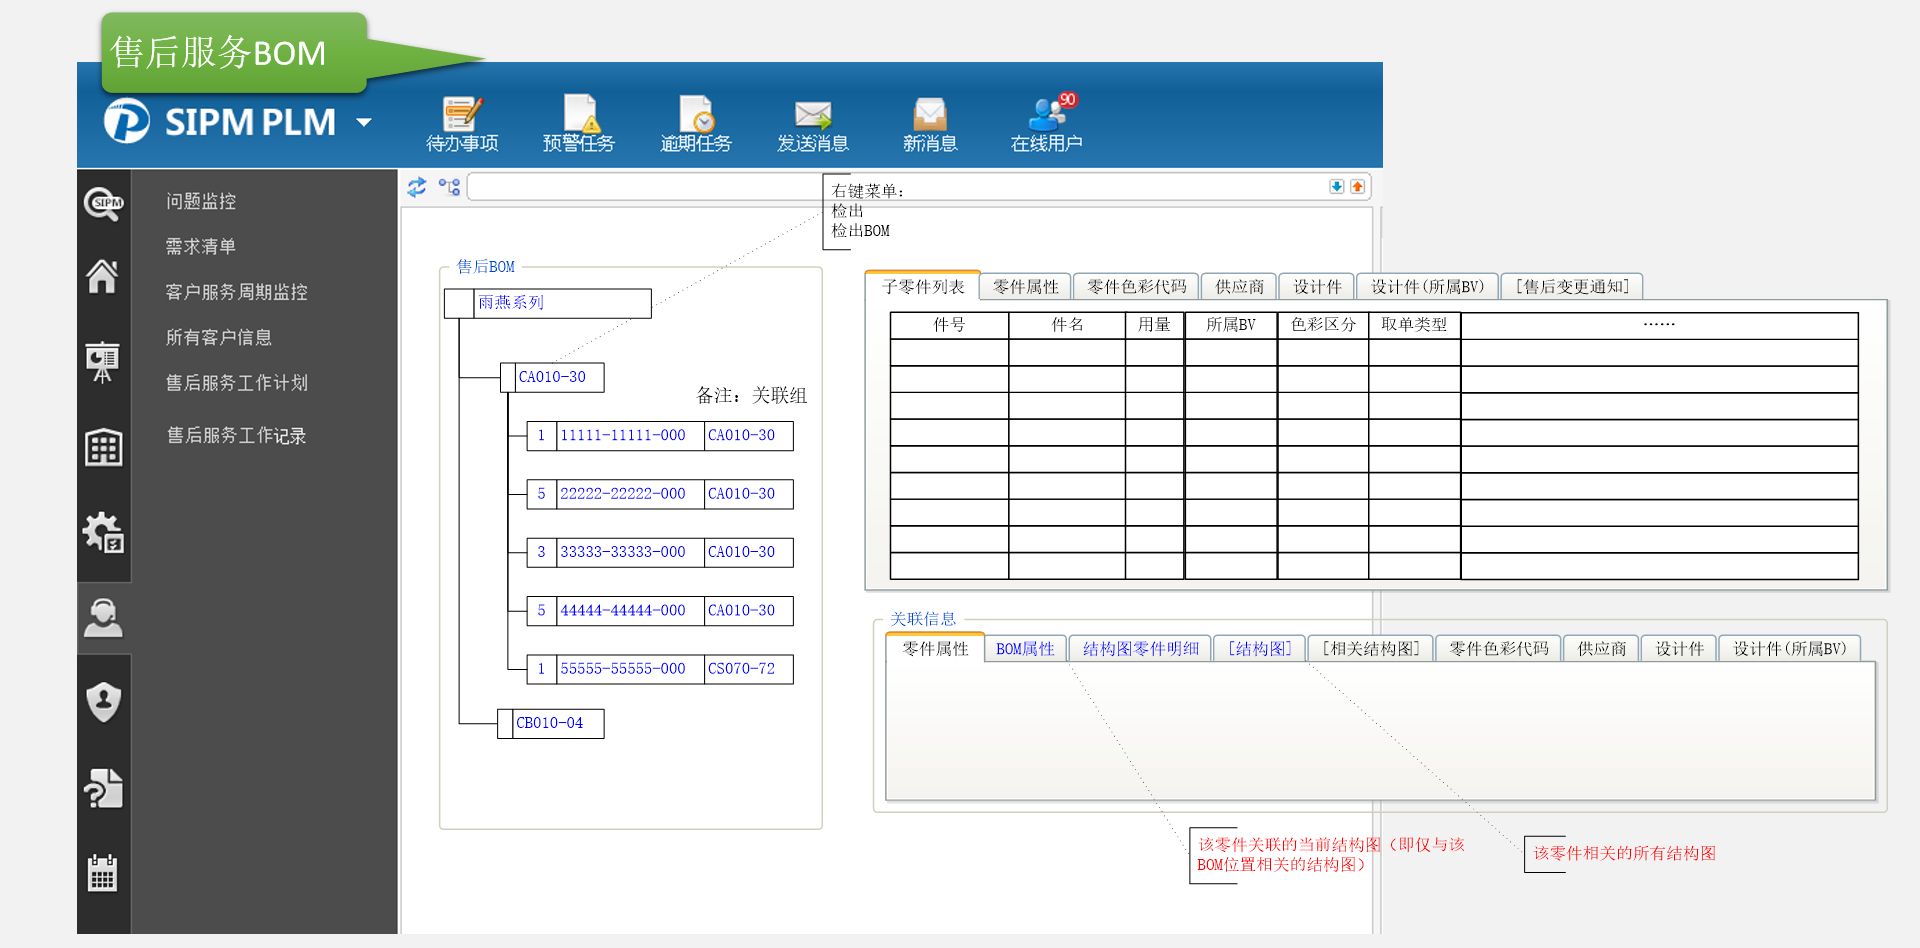
Task: Click the refresh arrows icon above the tree
Action: pyautogui.click(x=417, y=187)
